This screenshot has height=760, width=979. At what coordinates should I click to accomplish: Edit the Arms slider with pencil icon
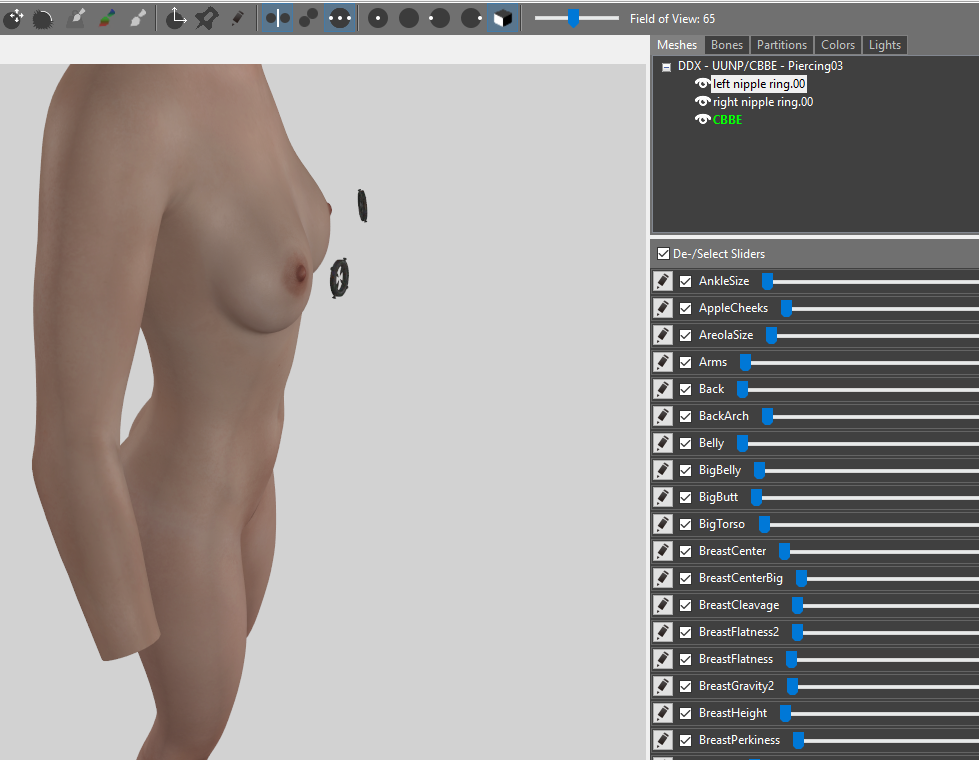[x=663, y=362]
